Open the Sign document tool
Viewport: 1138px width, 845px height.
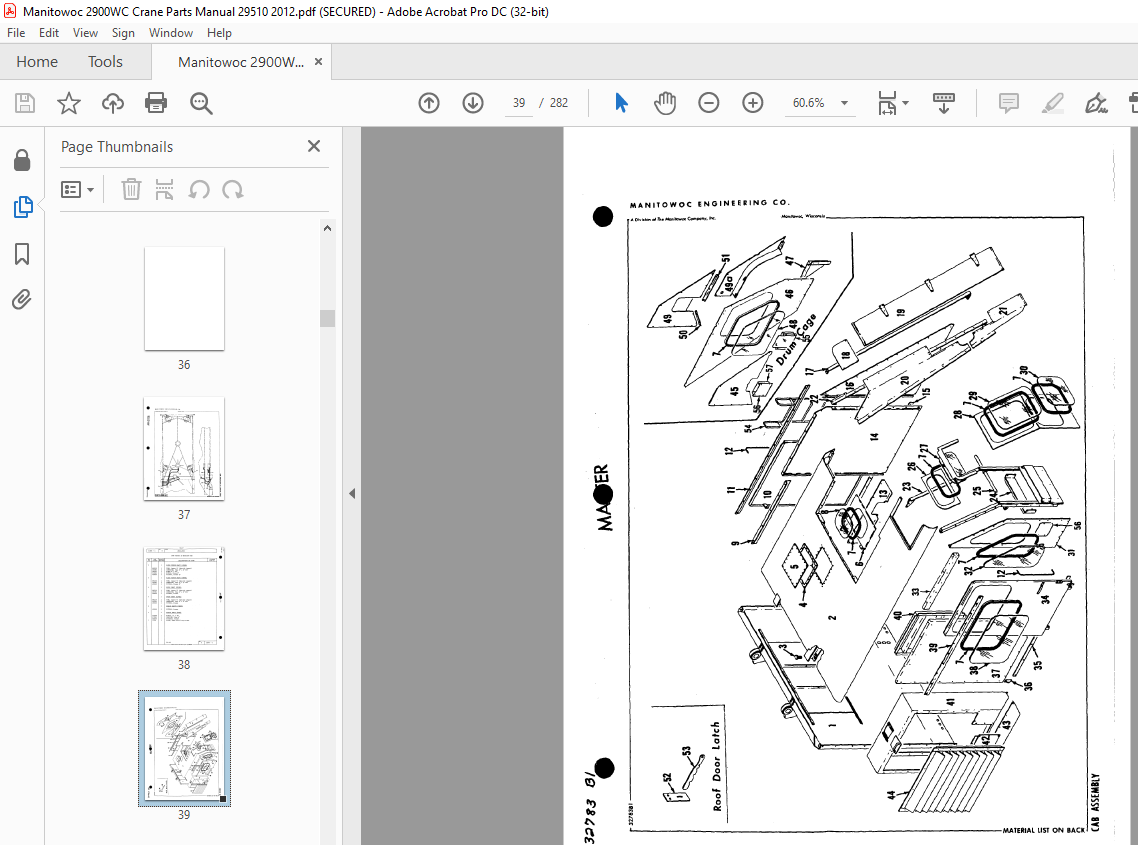click(x=1096, y=103)
